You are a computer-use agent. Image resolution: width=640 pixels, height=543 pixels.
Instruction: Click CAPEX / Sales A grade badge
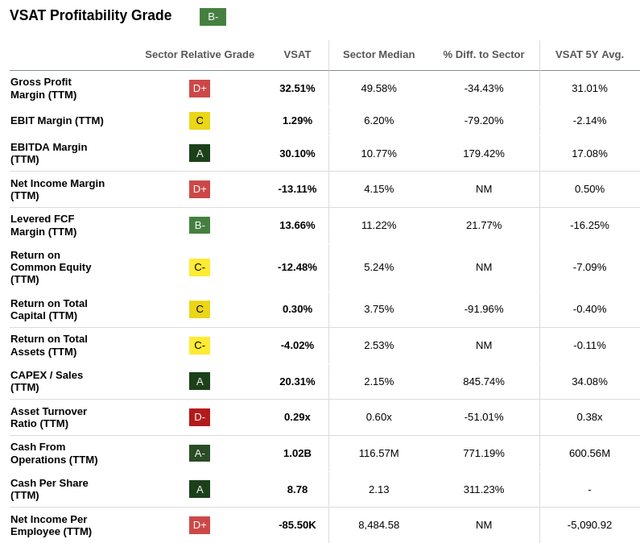[x=199, y=381]
